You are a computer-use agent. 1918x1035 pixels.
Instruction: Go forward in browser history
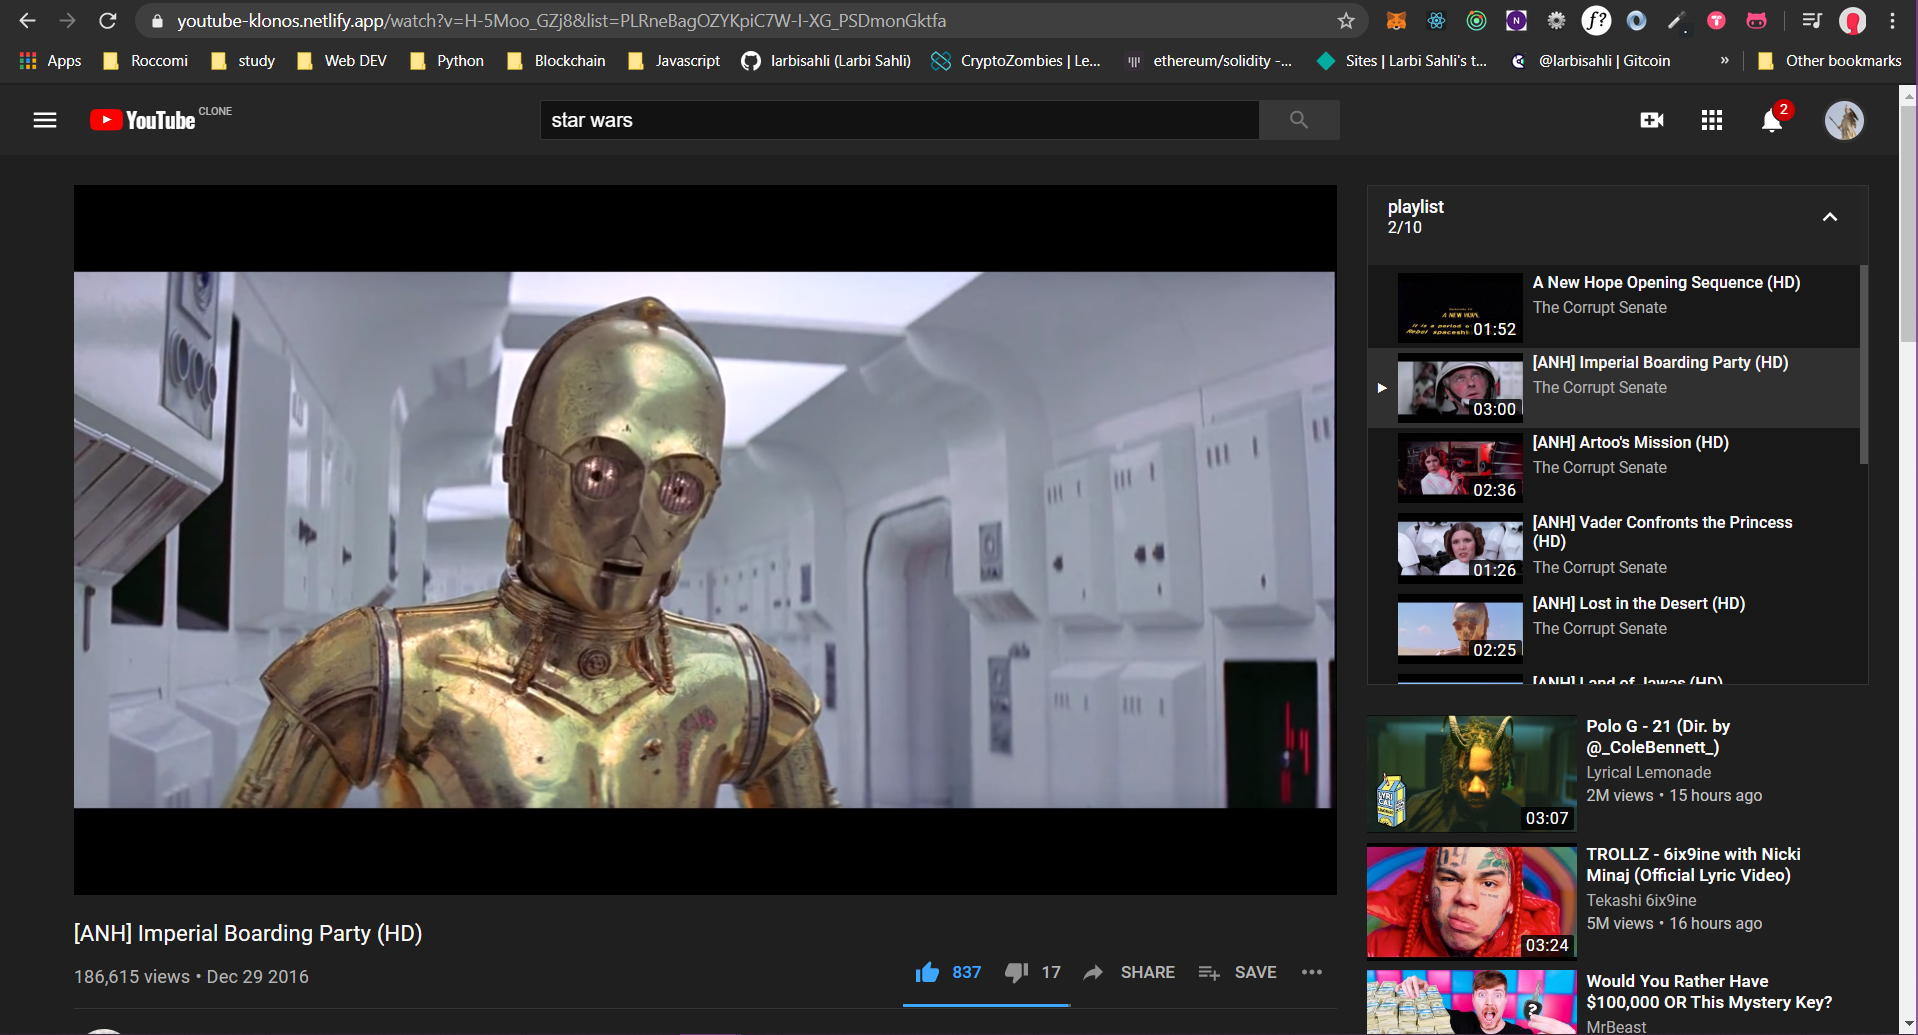click(x=67, y=20)
